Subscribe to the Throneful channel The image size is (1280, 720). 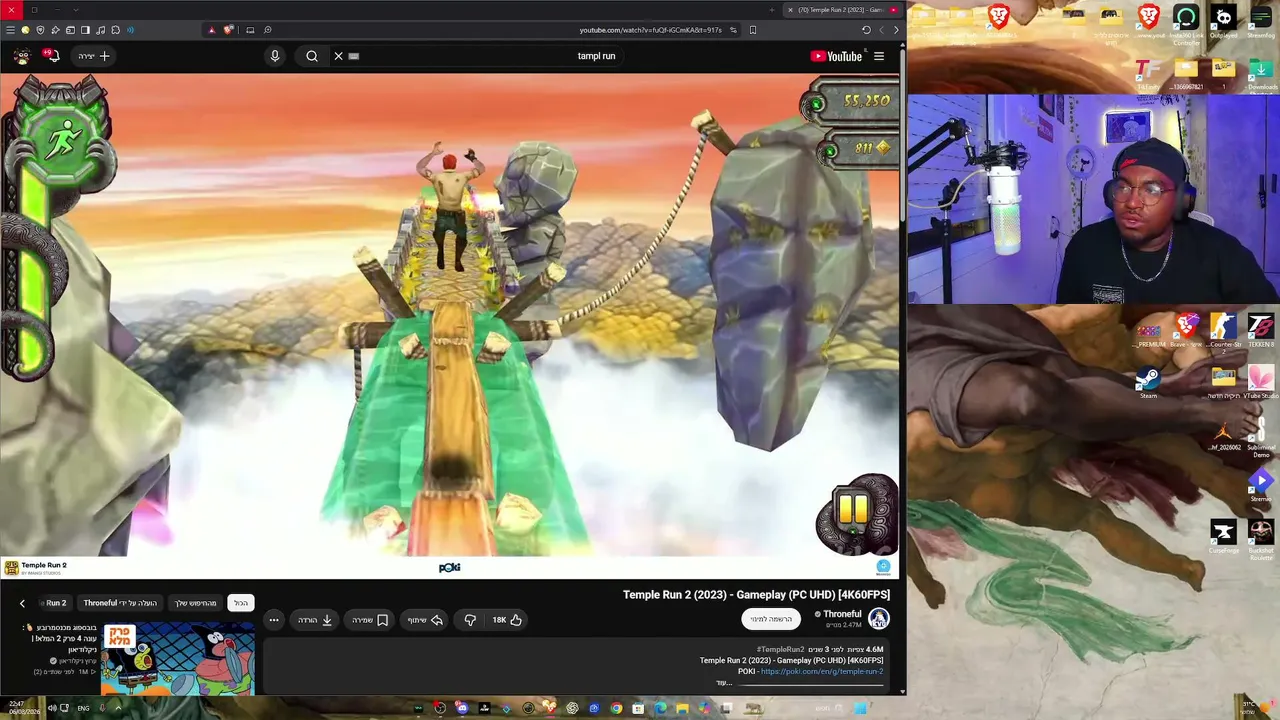tap(771, 619)
